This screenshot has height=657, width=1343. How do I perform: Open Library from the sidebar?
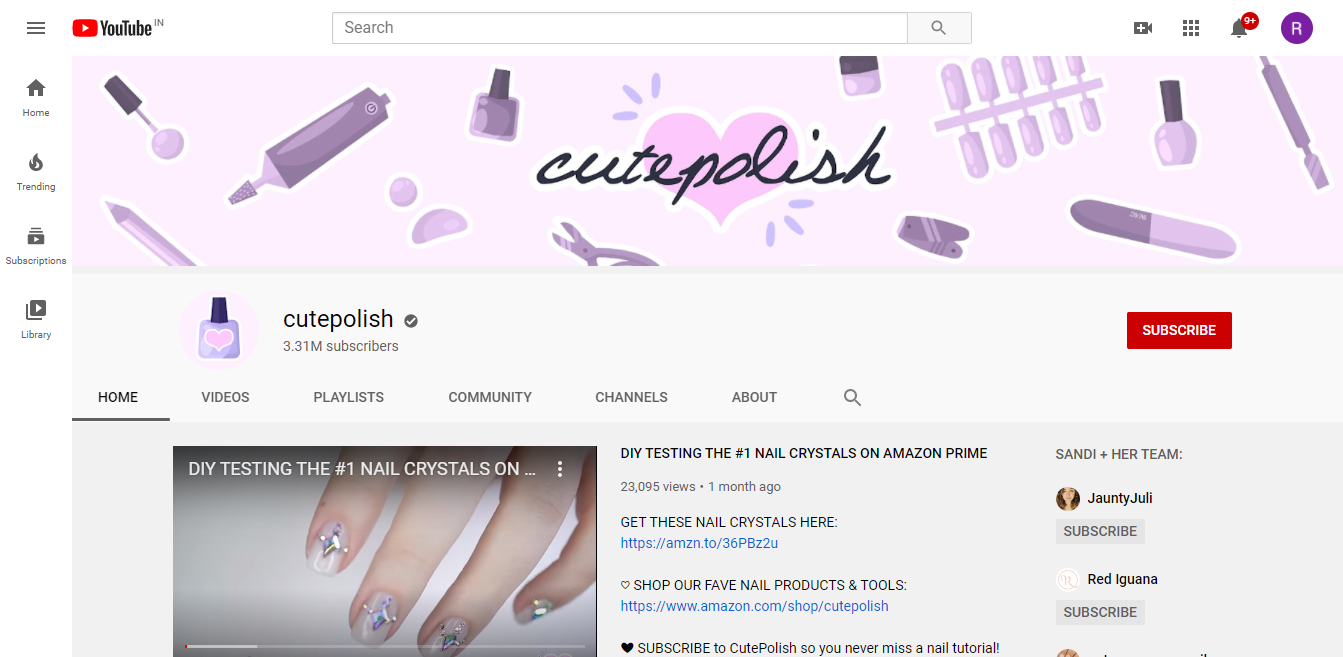click(36, 320)
